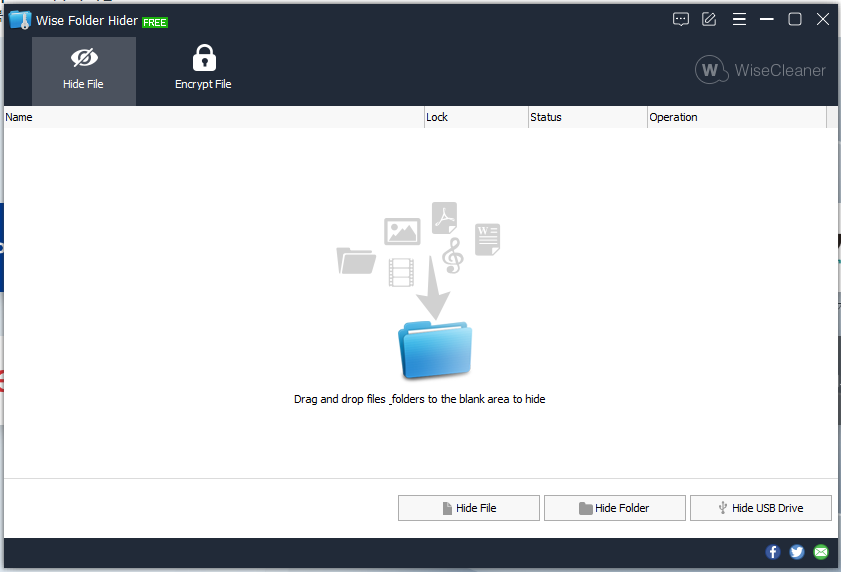Click the Hide USB Drive button
This screenshot has height=572, width=841.
point(761,508)
